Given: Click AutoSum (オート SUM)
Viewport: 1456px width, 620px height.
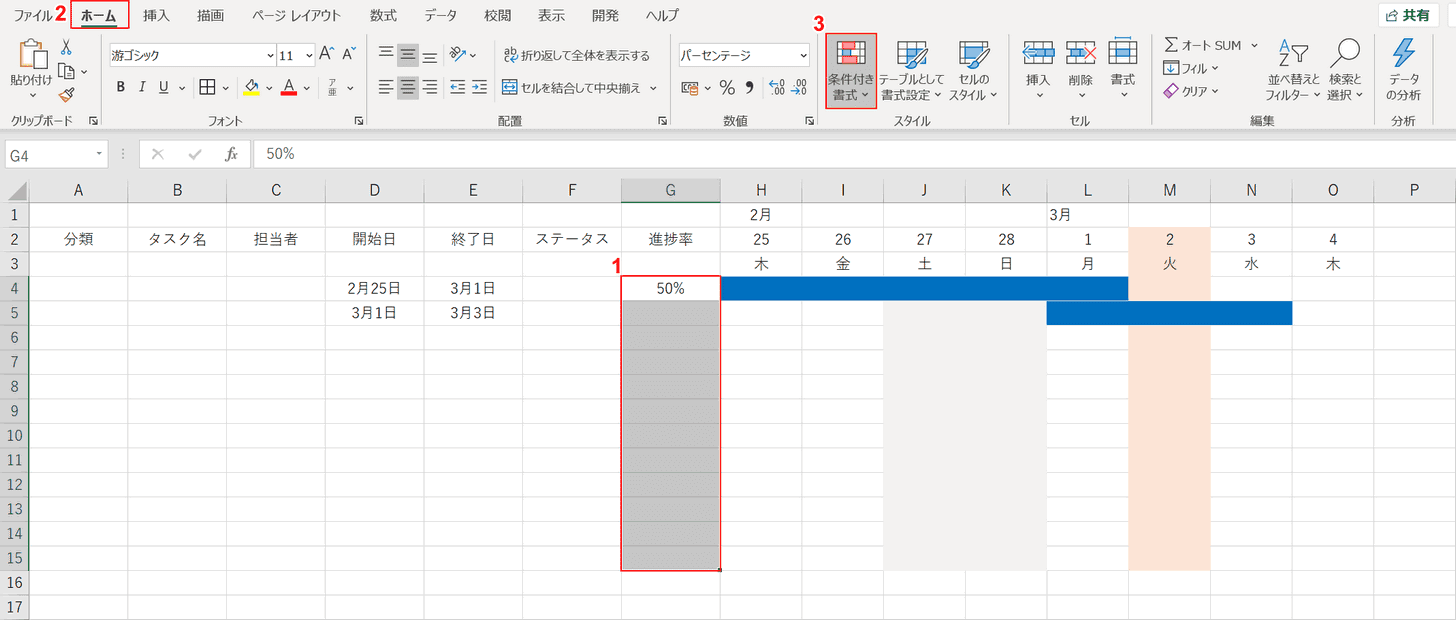Looking at the screenshot, I should click(x=1202, y=45).
